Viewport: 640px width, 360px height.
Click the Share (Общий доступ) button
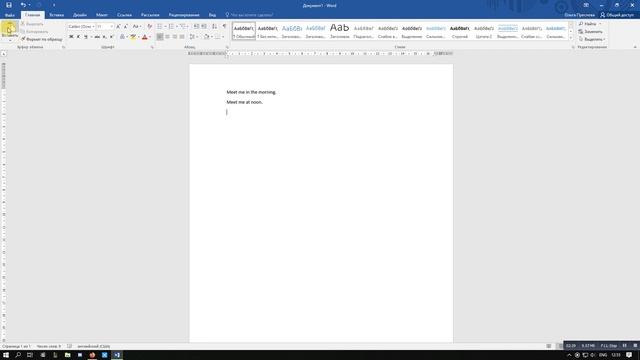(x=617, y=15)
